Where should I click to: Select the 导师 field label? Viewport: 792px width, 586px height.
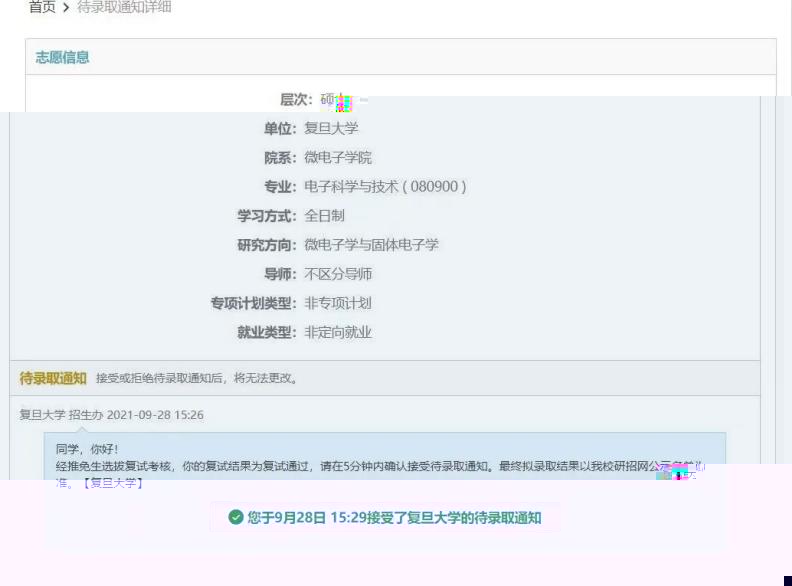click(280, 274)
